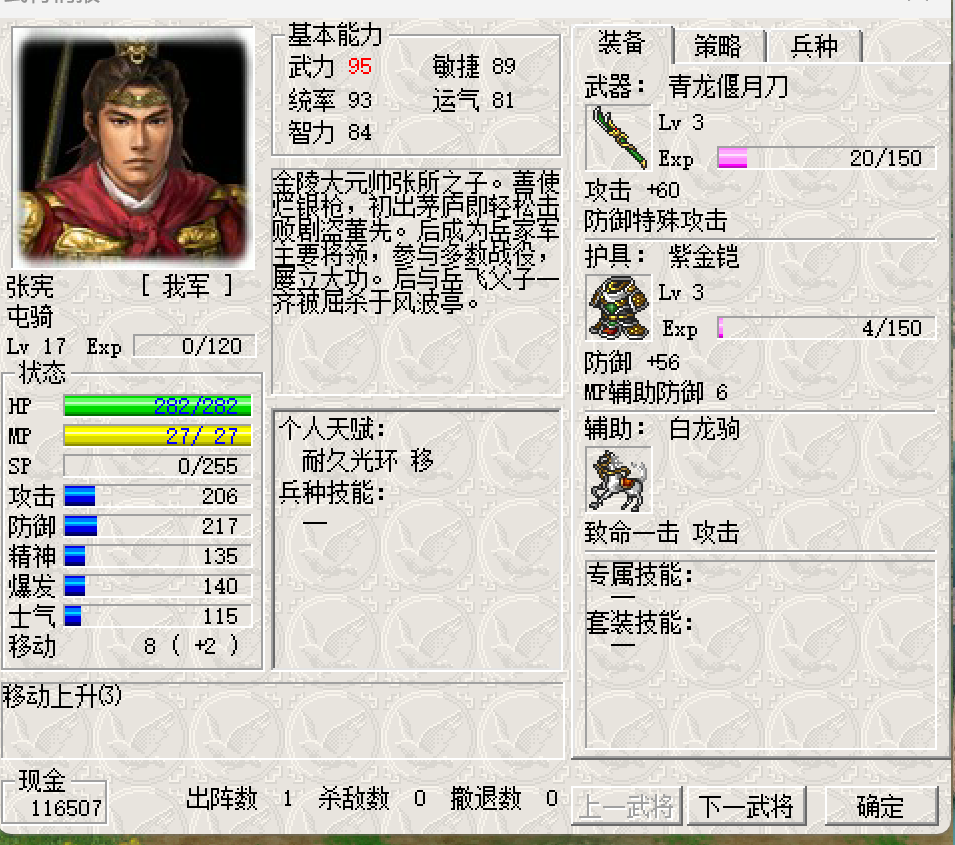
Task: Switch to the 兵种 tab
Action: 814,46
